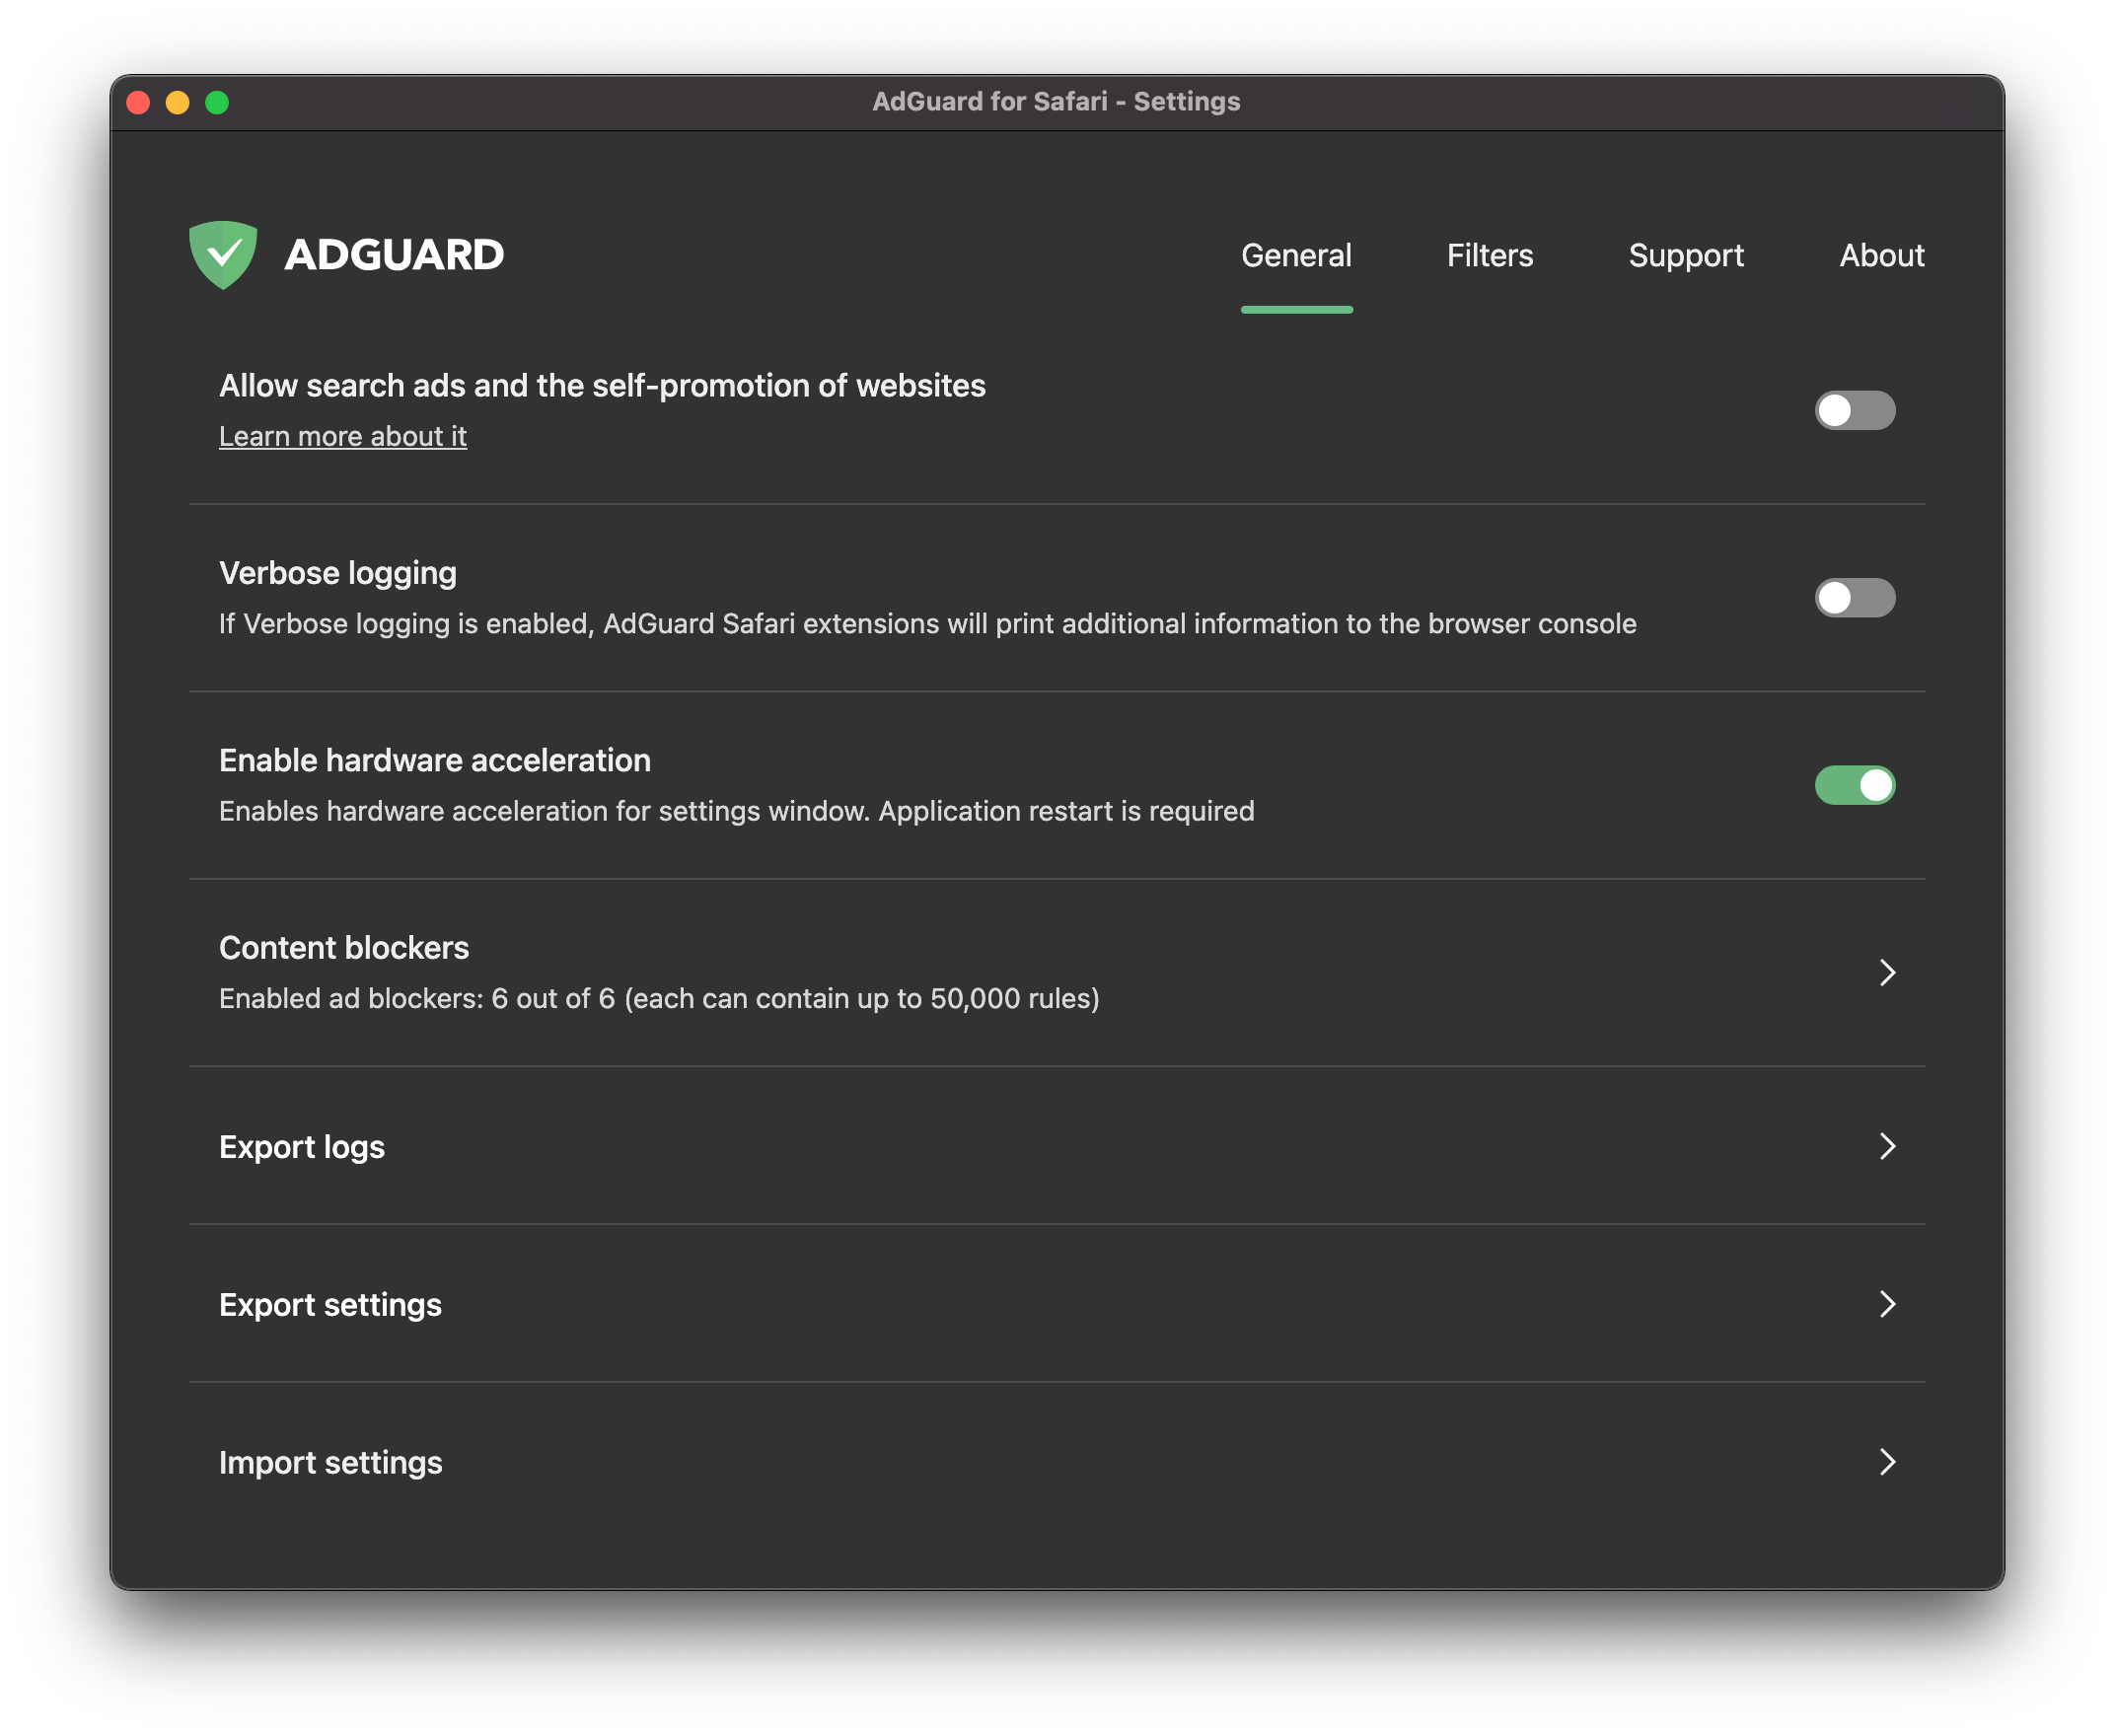
Task: Click the AdGuard shield logo
Action: tap(223, 255)
